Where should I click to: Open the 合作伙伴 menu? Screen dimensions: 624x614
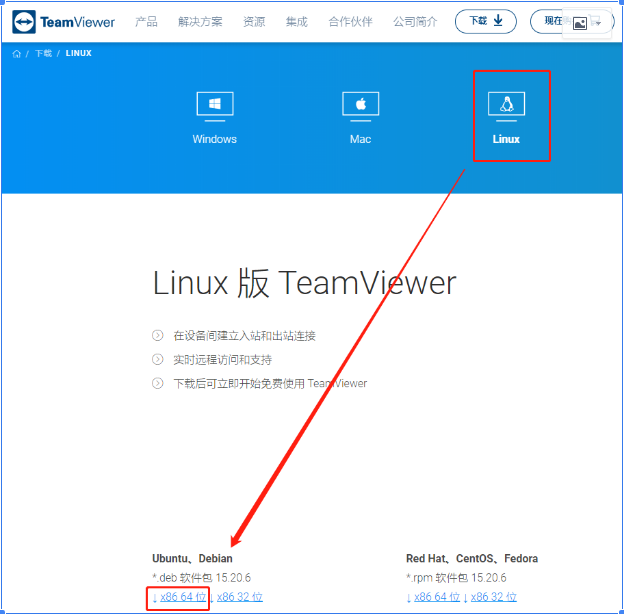point(350,21)
